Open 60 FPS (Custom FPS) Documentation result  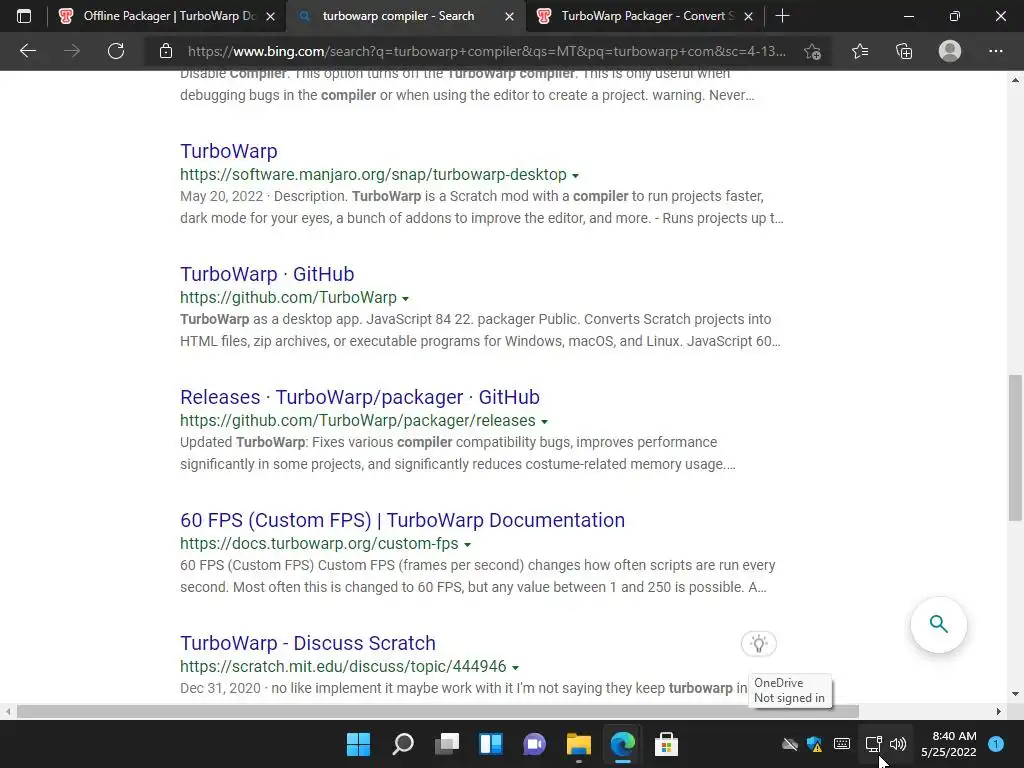point(402,520)
